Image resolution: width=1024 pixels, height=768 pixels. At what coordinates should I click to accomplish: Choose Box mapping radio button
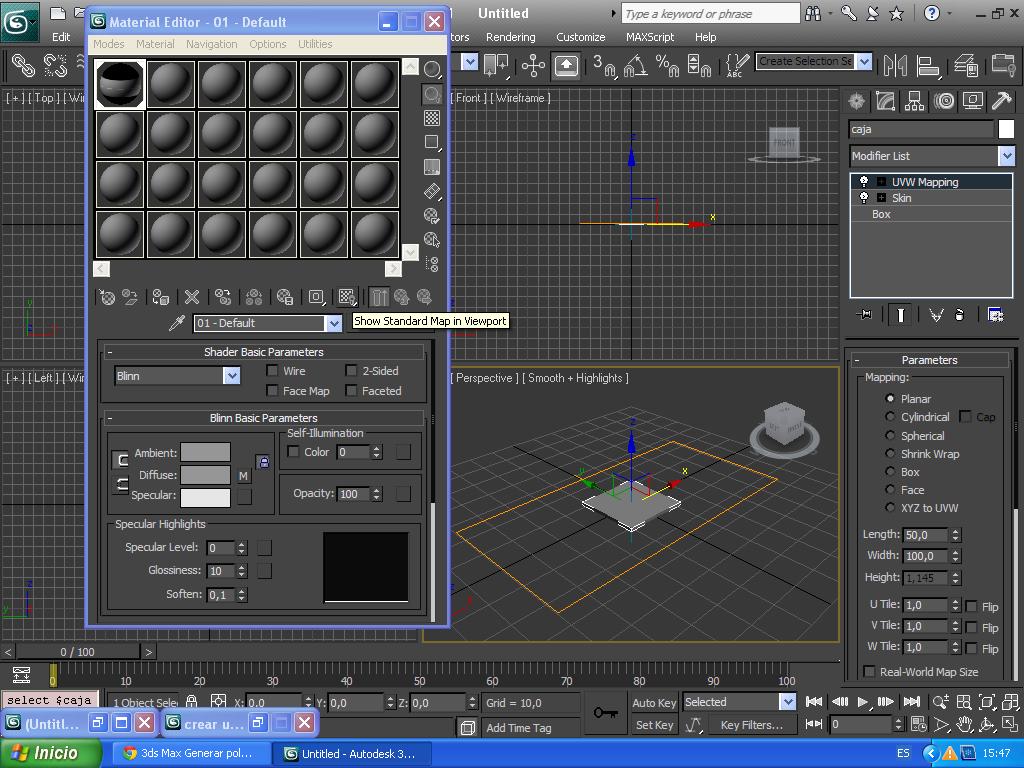coord(890,472)
